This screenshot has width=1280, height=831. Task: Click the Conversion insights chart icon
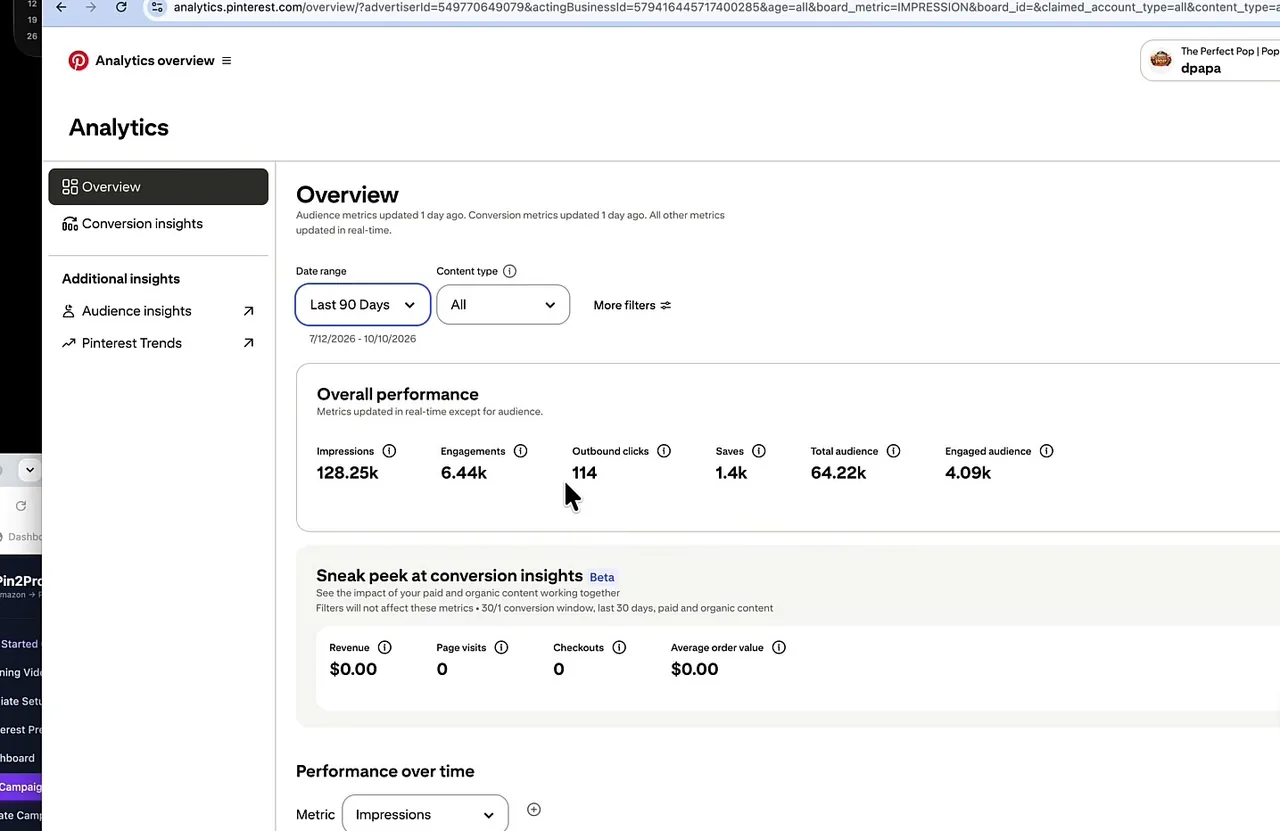70,224
